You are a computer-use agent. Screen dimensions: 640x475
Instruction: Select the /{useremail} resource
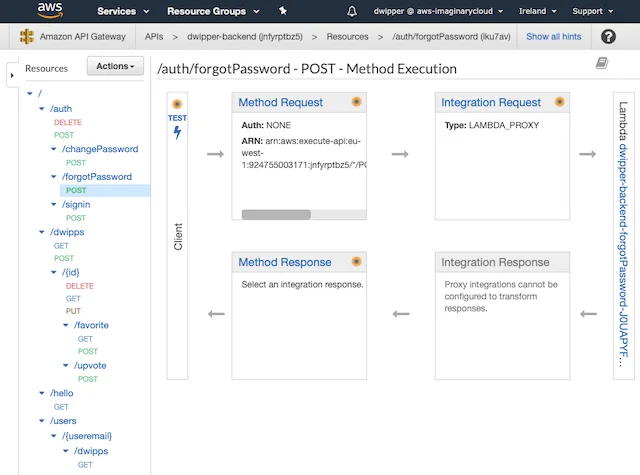coord(87,436)
